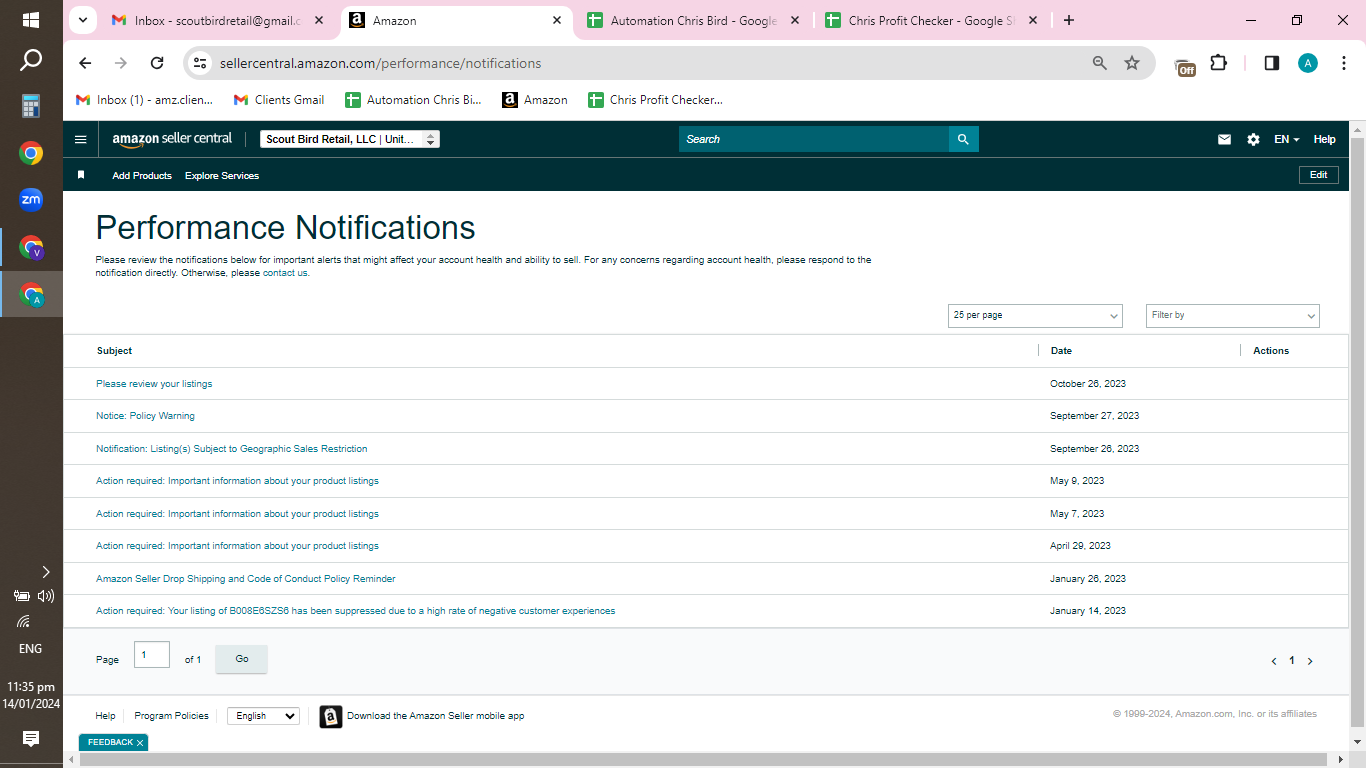The width and height of the screenshot is (1366, 768).
Task: Click the extension icon labeled Off
Action: [x=1185, y=66]
